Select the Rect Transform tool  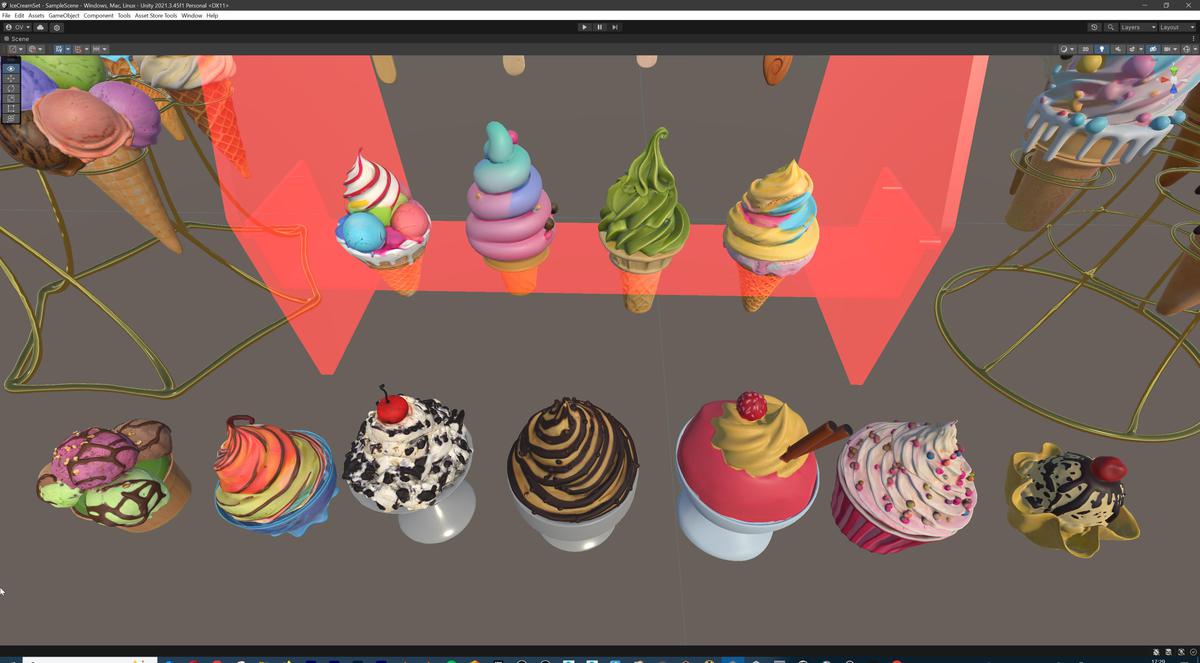click(x=9, y=108)
